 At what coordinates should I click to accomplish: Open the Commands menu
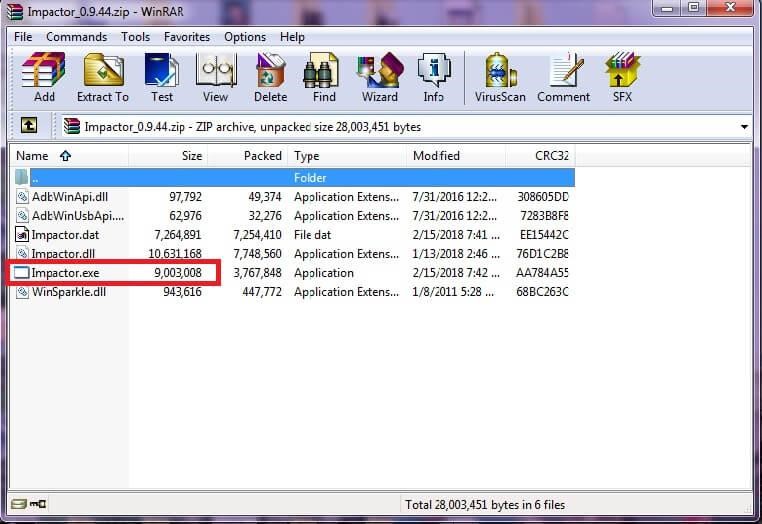[76, 37]
